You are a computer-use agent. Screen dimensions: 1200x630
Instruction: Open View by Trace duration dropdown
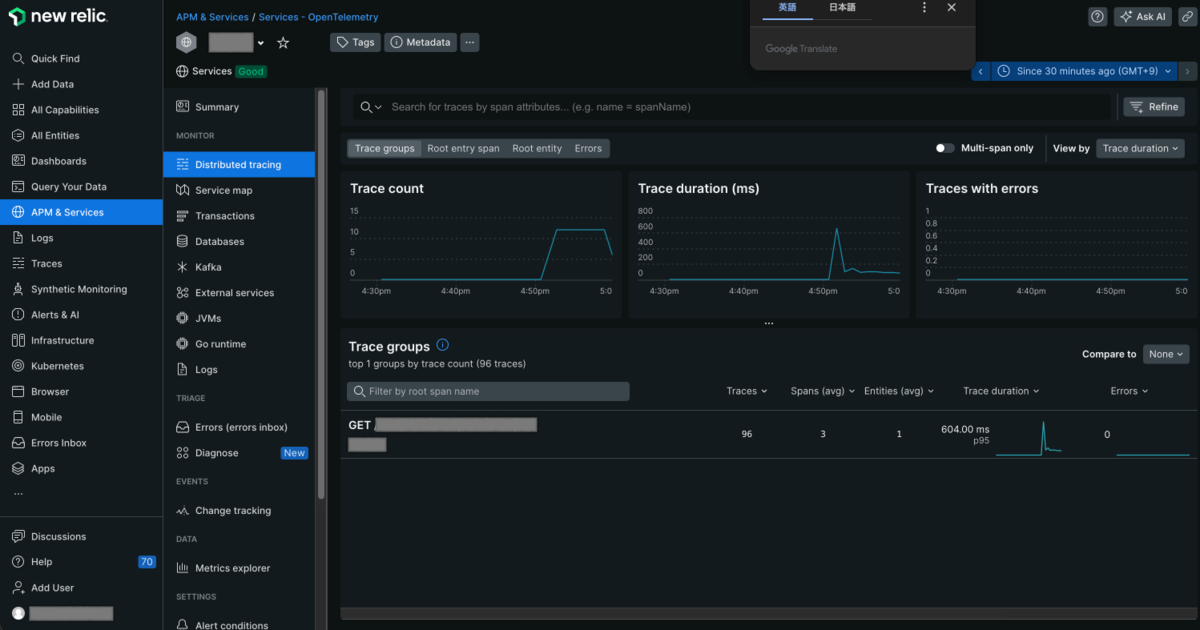click(1140, 148)
